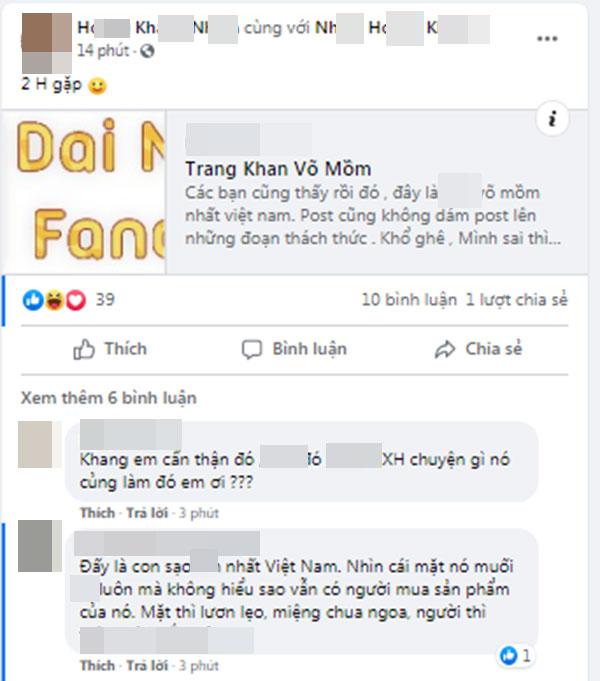Expand Xem thêm 6 bình luận
The height and width of the screenshot is (681, 600).
[x=109, y=398]
